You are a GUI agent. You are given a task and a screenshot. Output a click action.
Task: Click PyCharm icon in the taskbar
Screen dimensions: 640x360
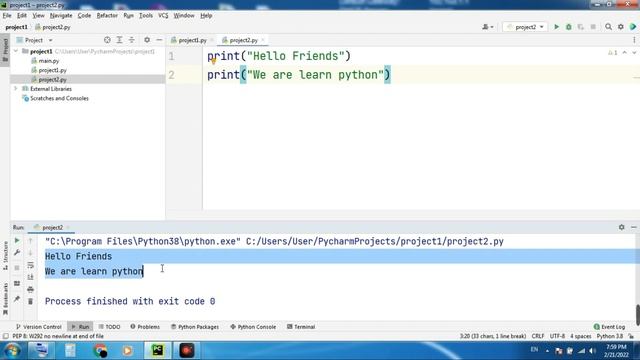pos(158,351)
